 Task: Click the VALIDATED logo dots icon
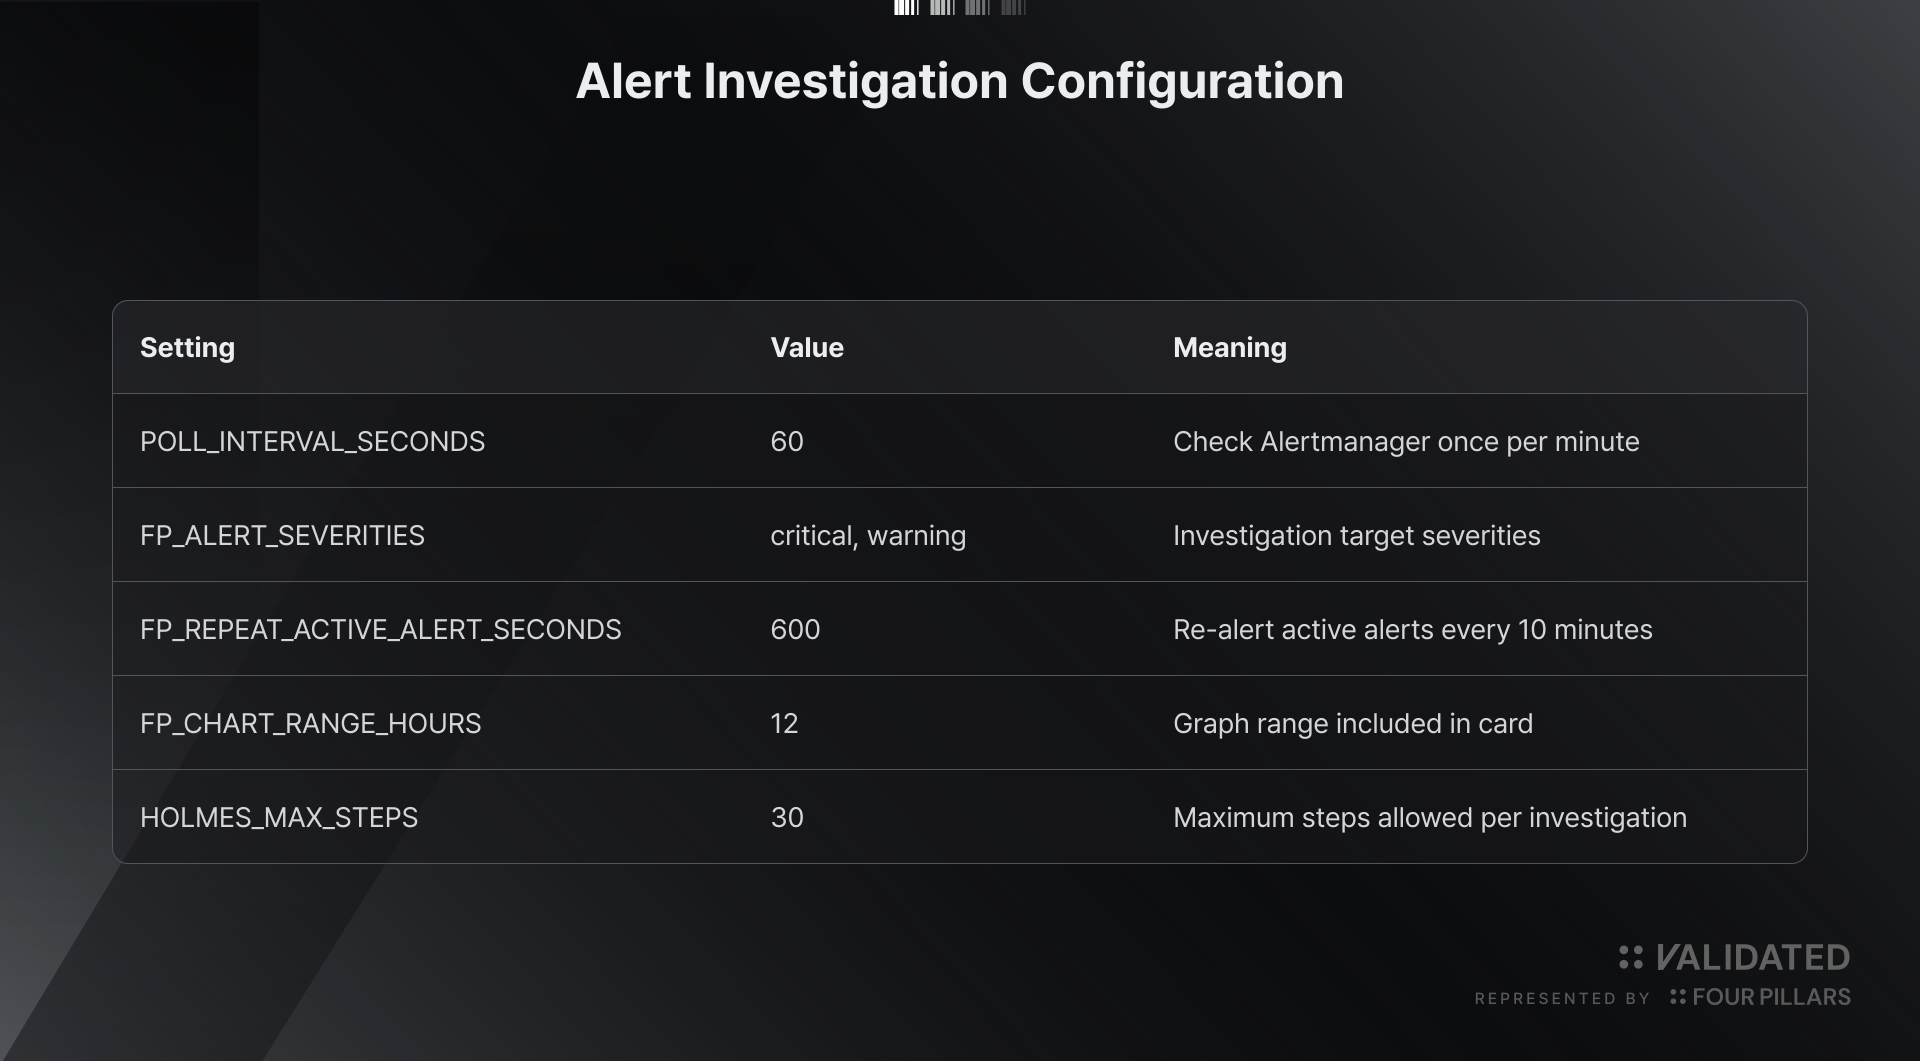1631,958
